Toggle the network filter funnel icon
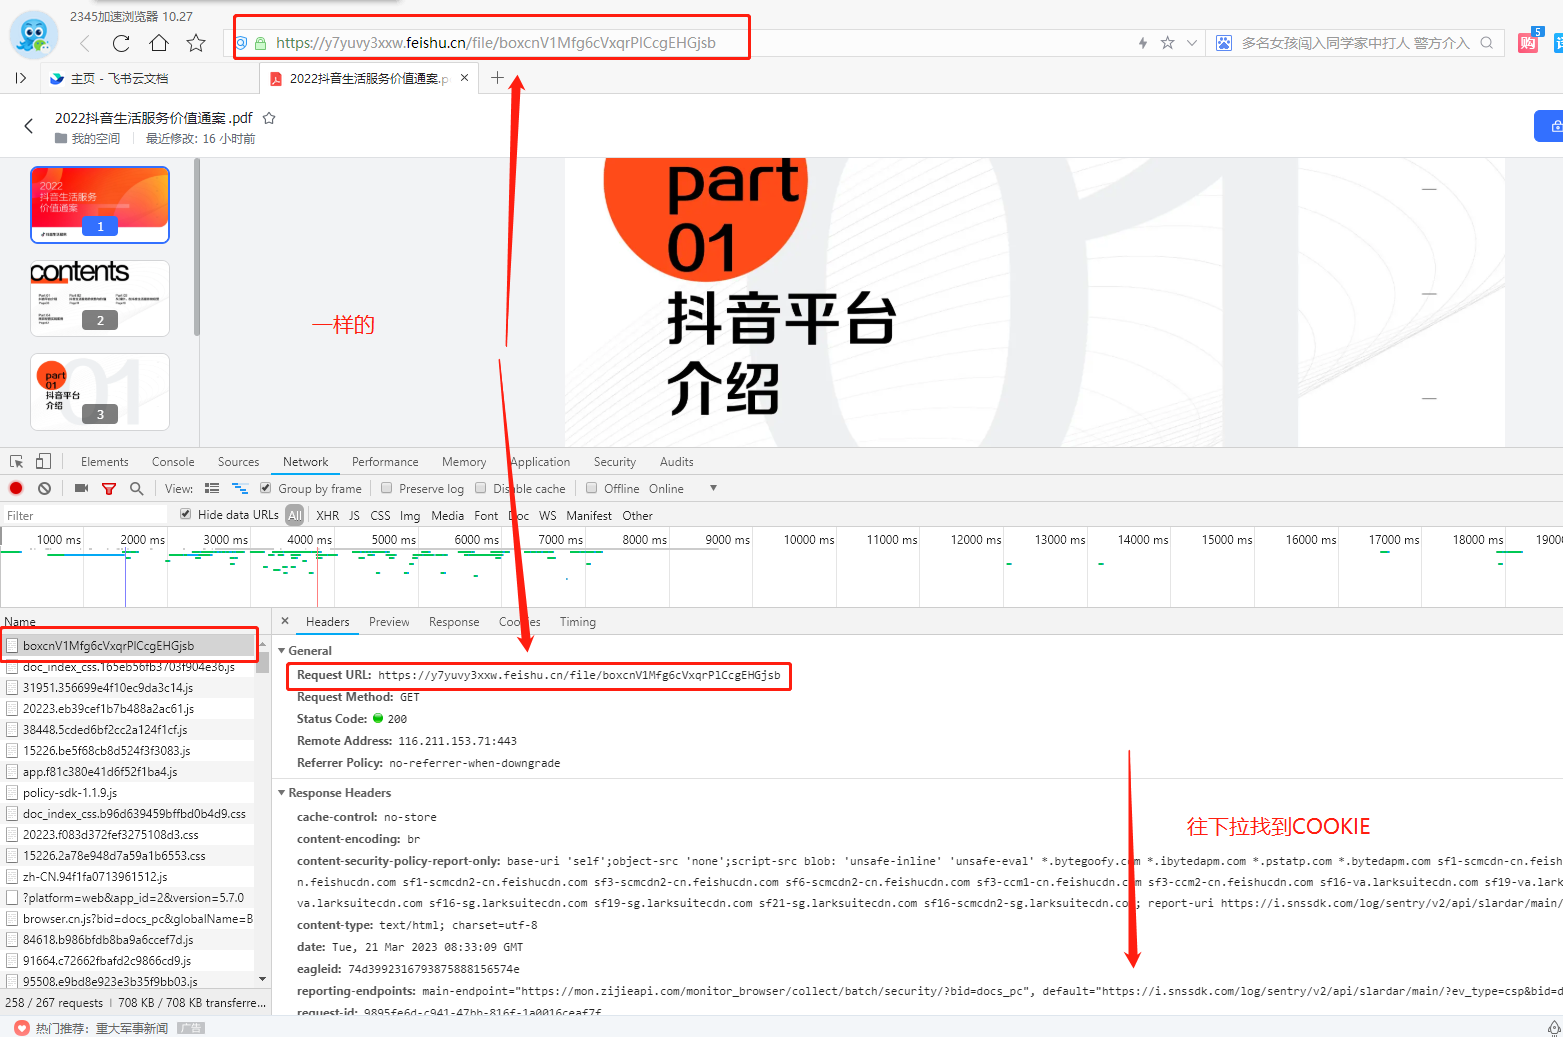This screenshot has width=1563, height=1037. pyautogui.click(x=109, y=488)
